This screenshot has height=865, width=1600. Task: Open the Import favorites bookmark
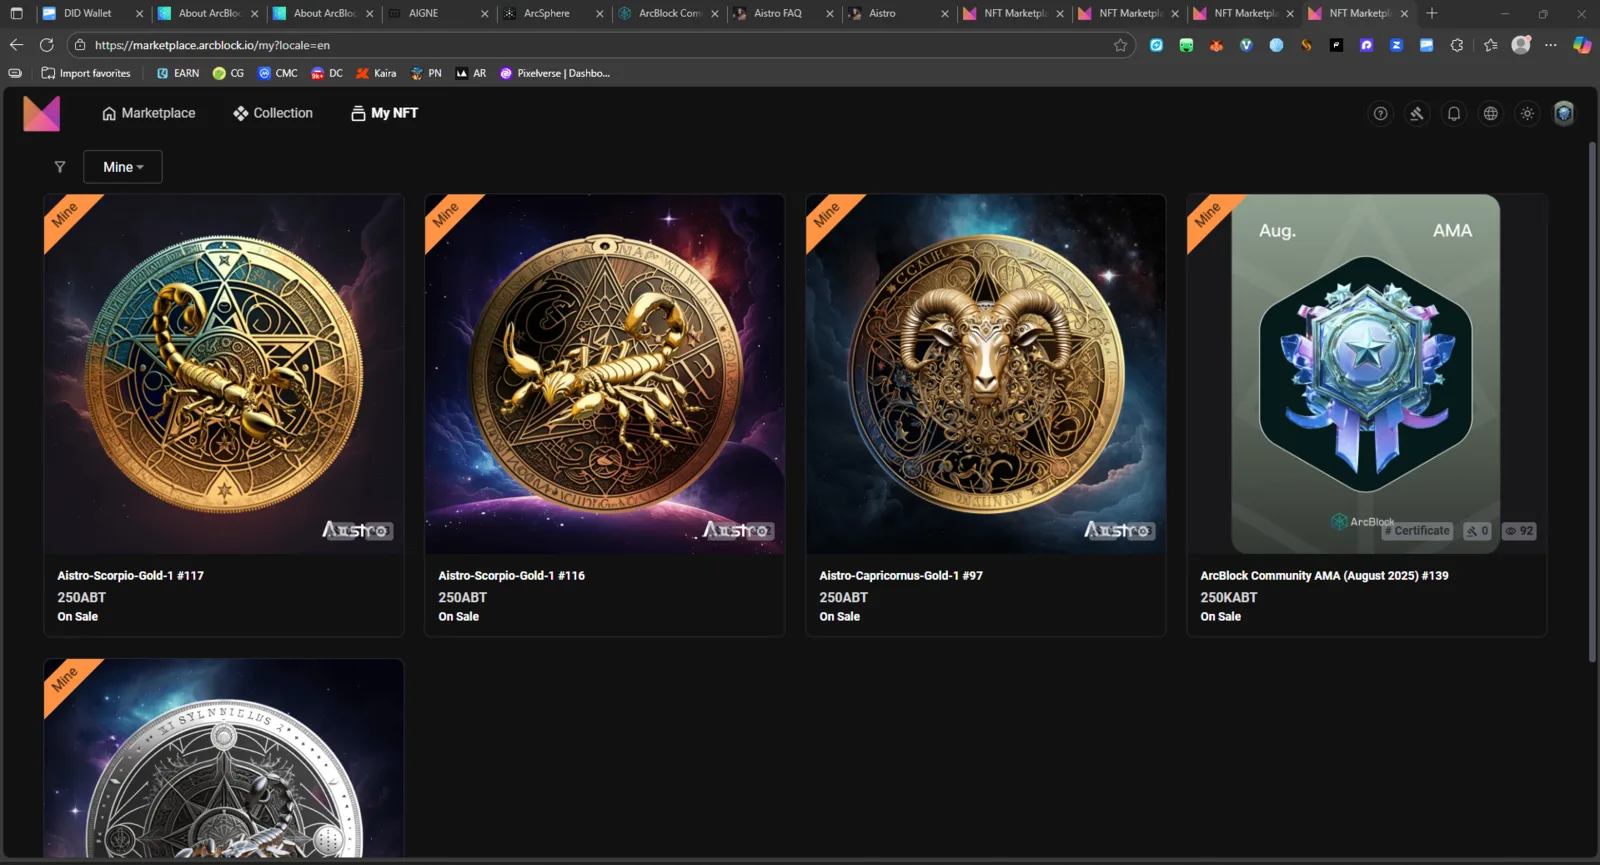[x=86, y=73]
